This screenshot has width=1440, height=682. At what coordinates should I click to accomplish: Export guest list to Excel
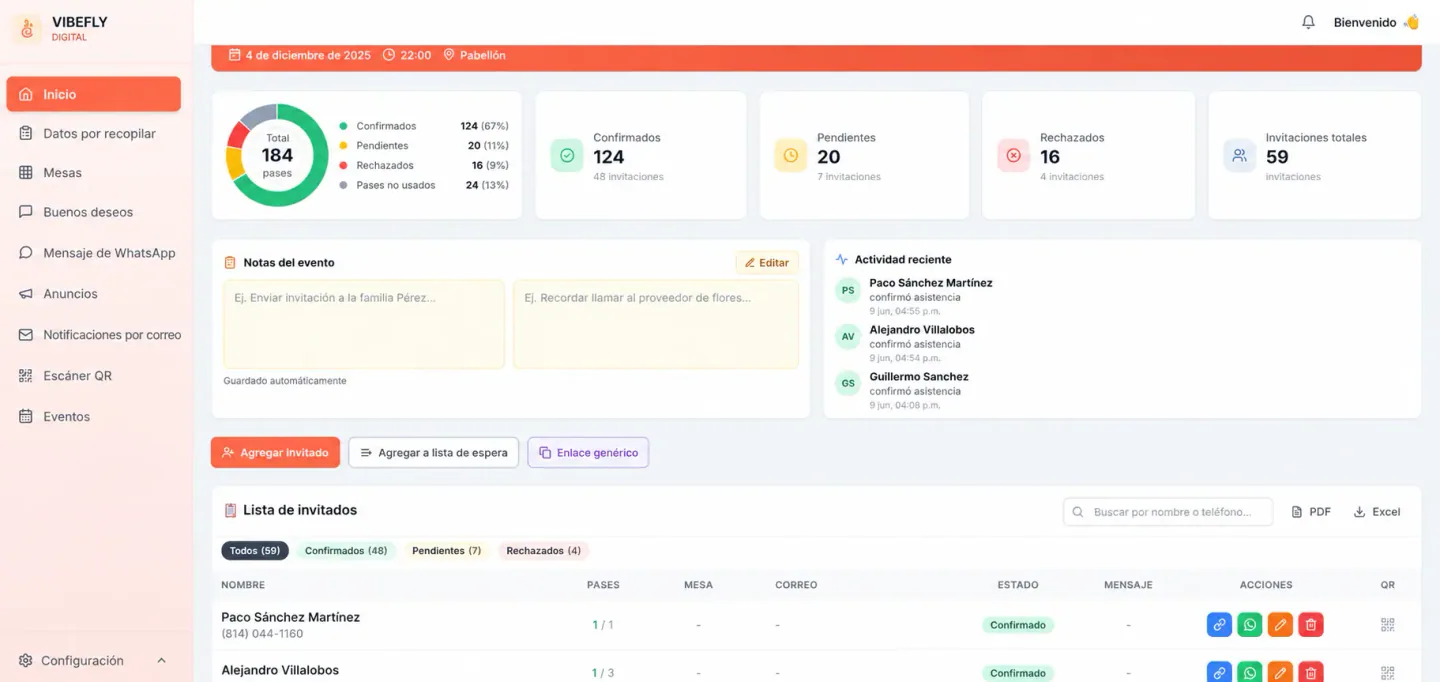point(1377,512)
